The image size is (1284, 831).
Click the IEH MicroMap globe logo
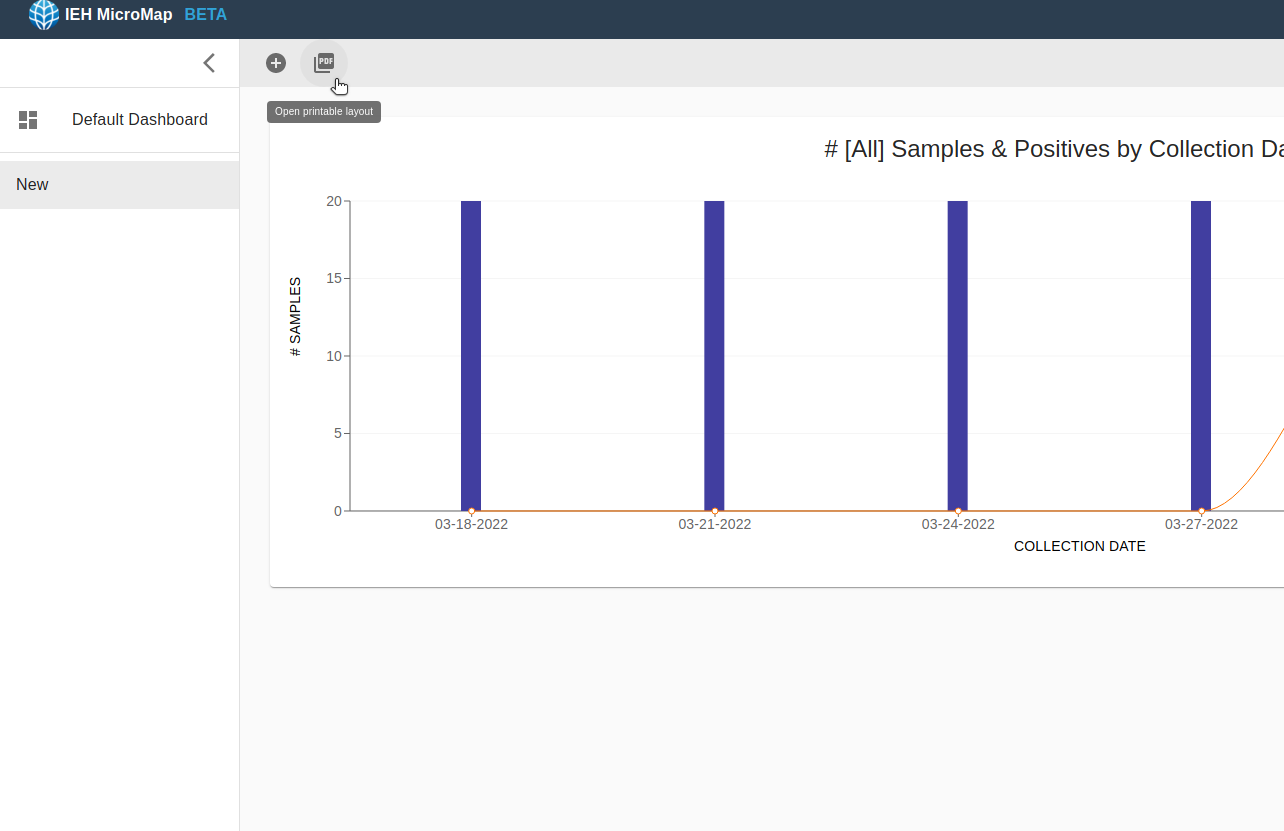44,15
